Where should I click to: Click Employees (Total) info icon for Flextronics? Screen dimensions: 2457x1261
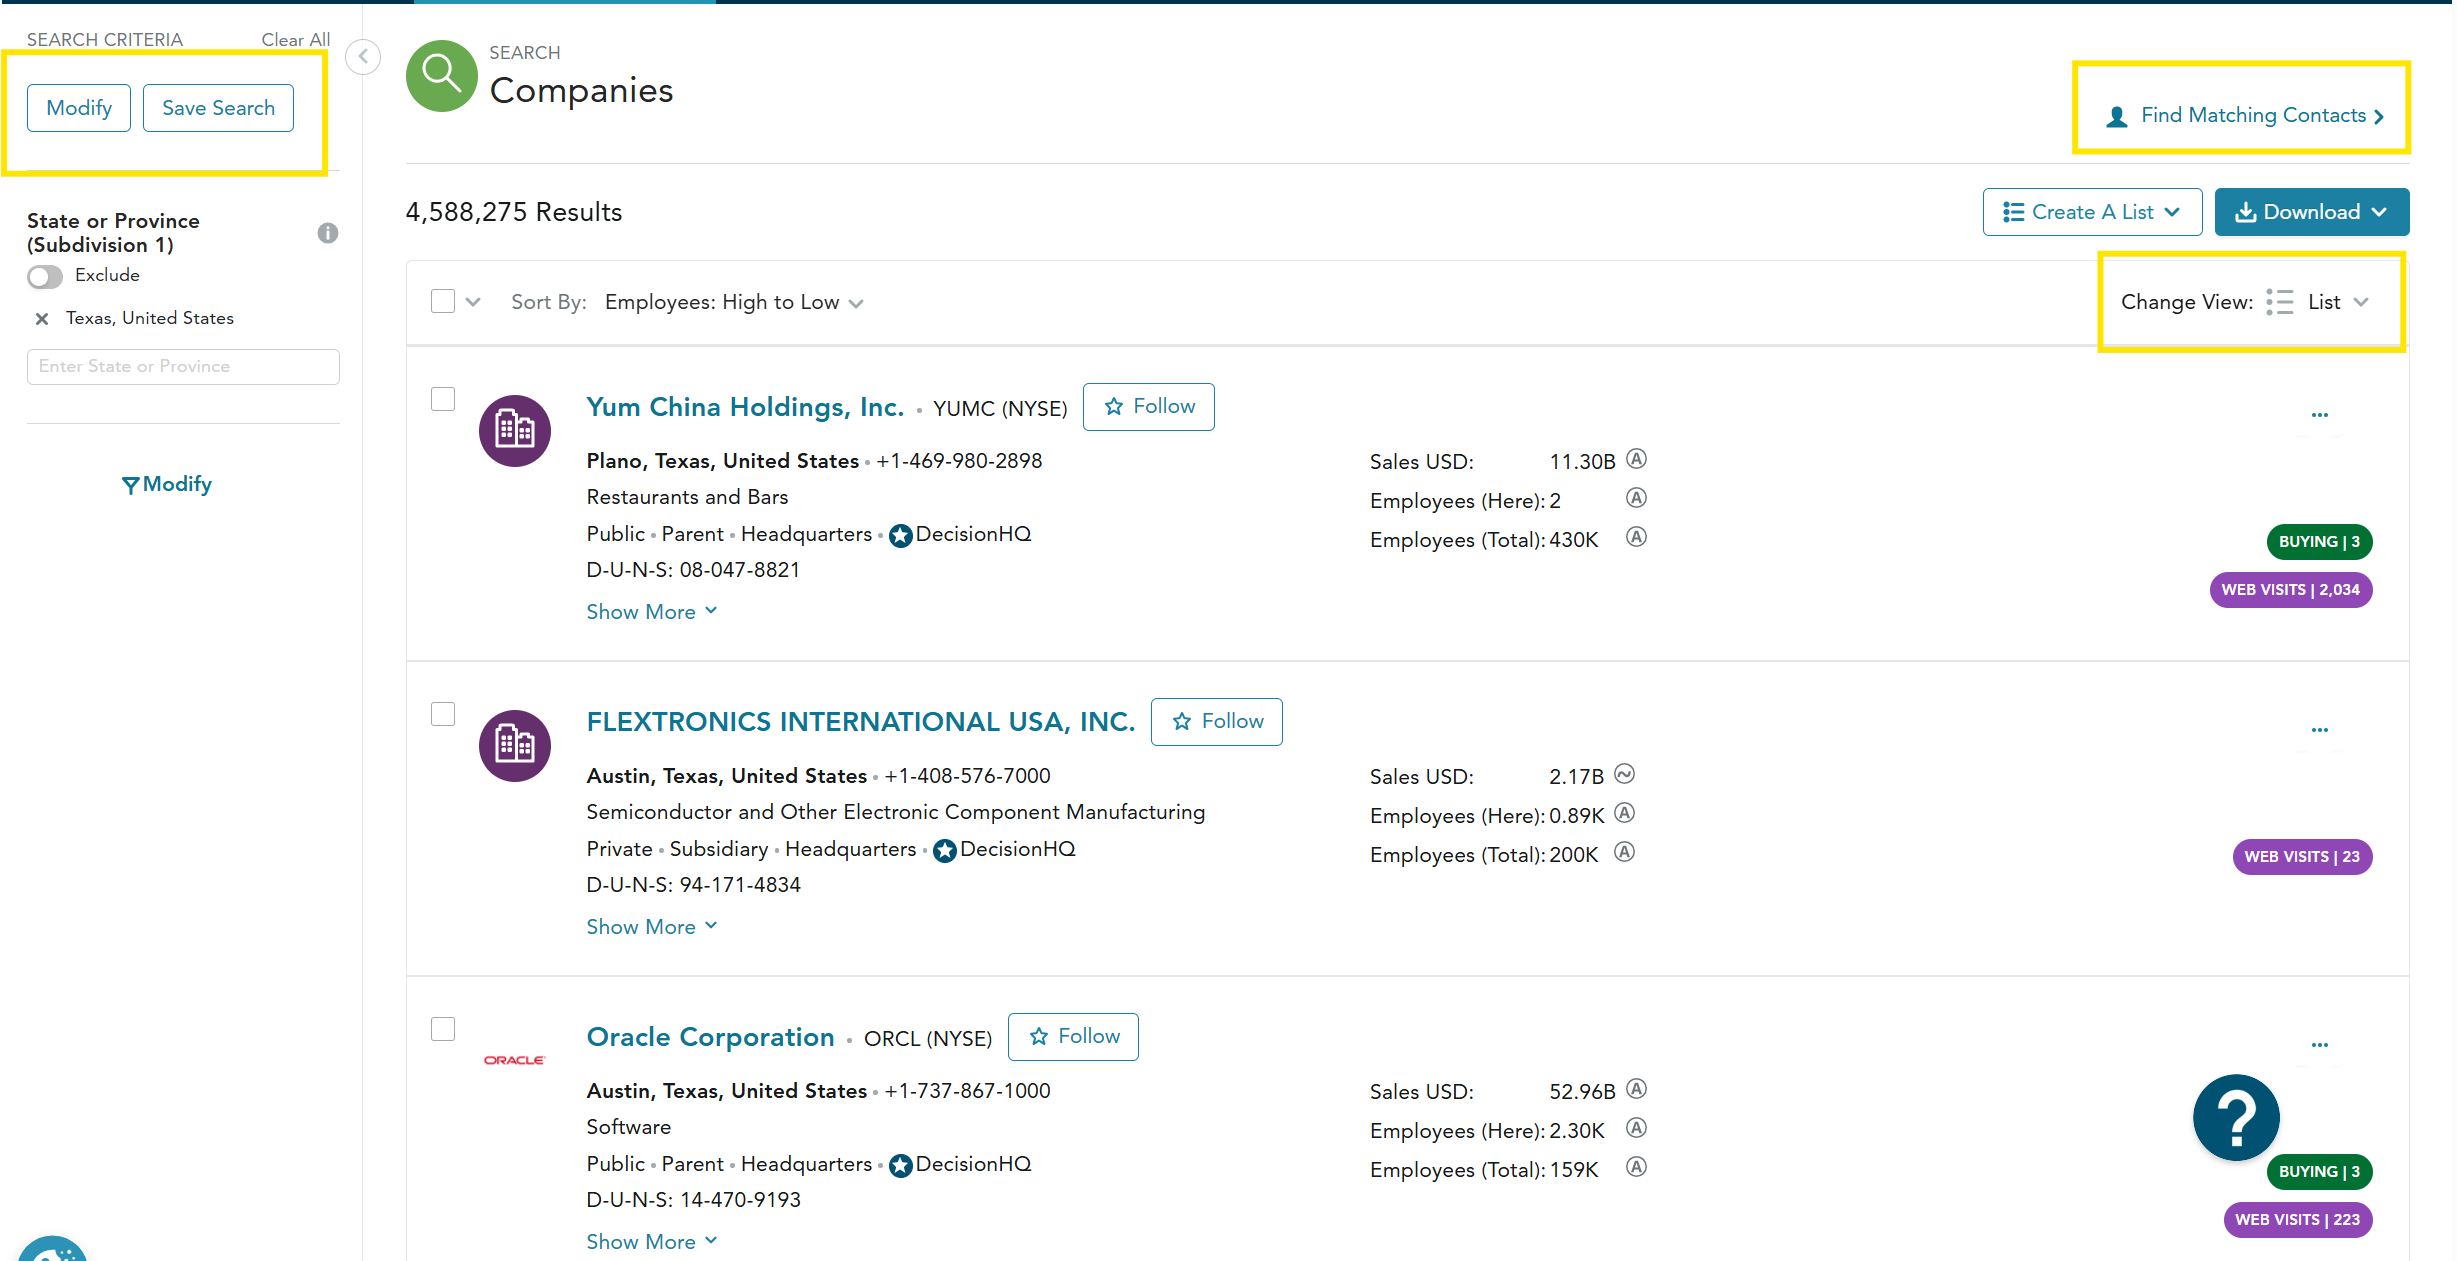pos(1625,852)
